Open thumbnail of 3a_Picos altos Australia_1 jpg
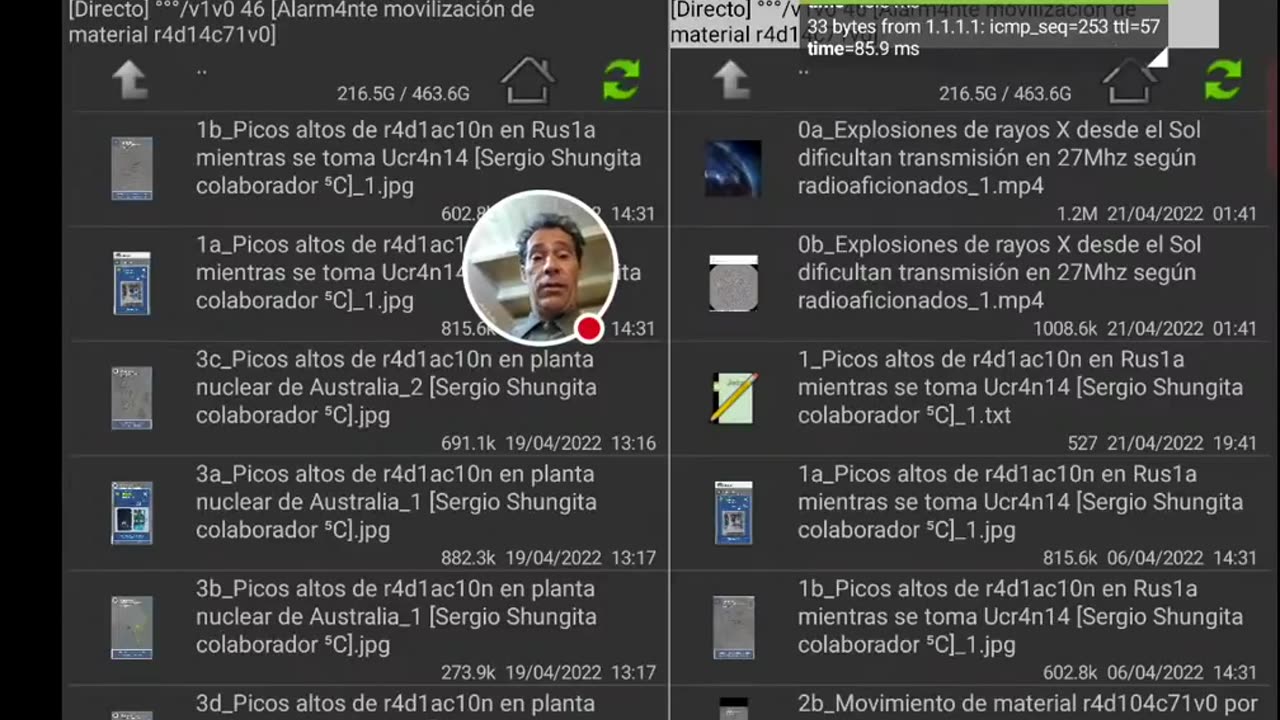The height and width of the screenshot is (720, 1280). tap(132, 513)
